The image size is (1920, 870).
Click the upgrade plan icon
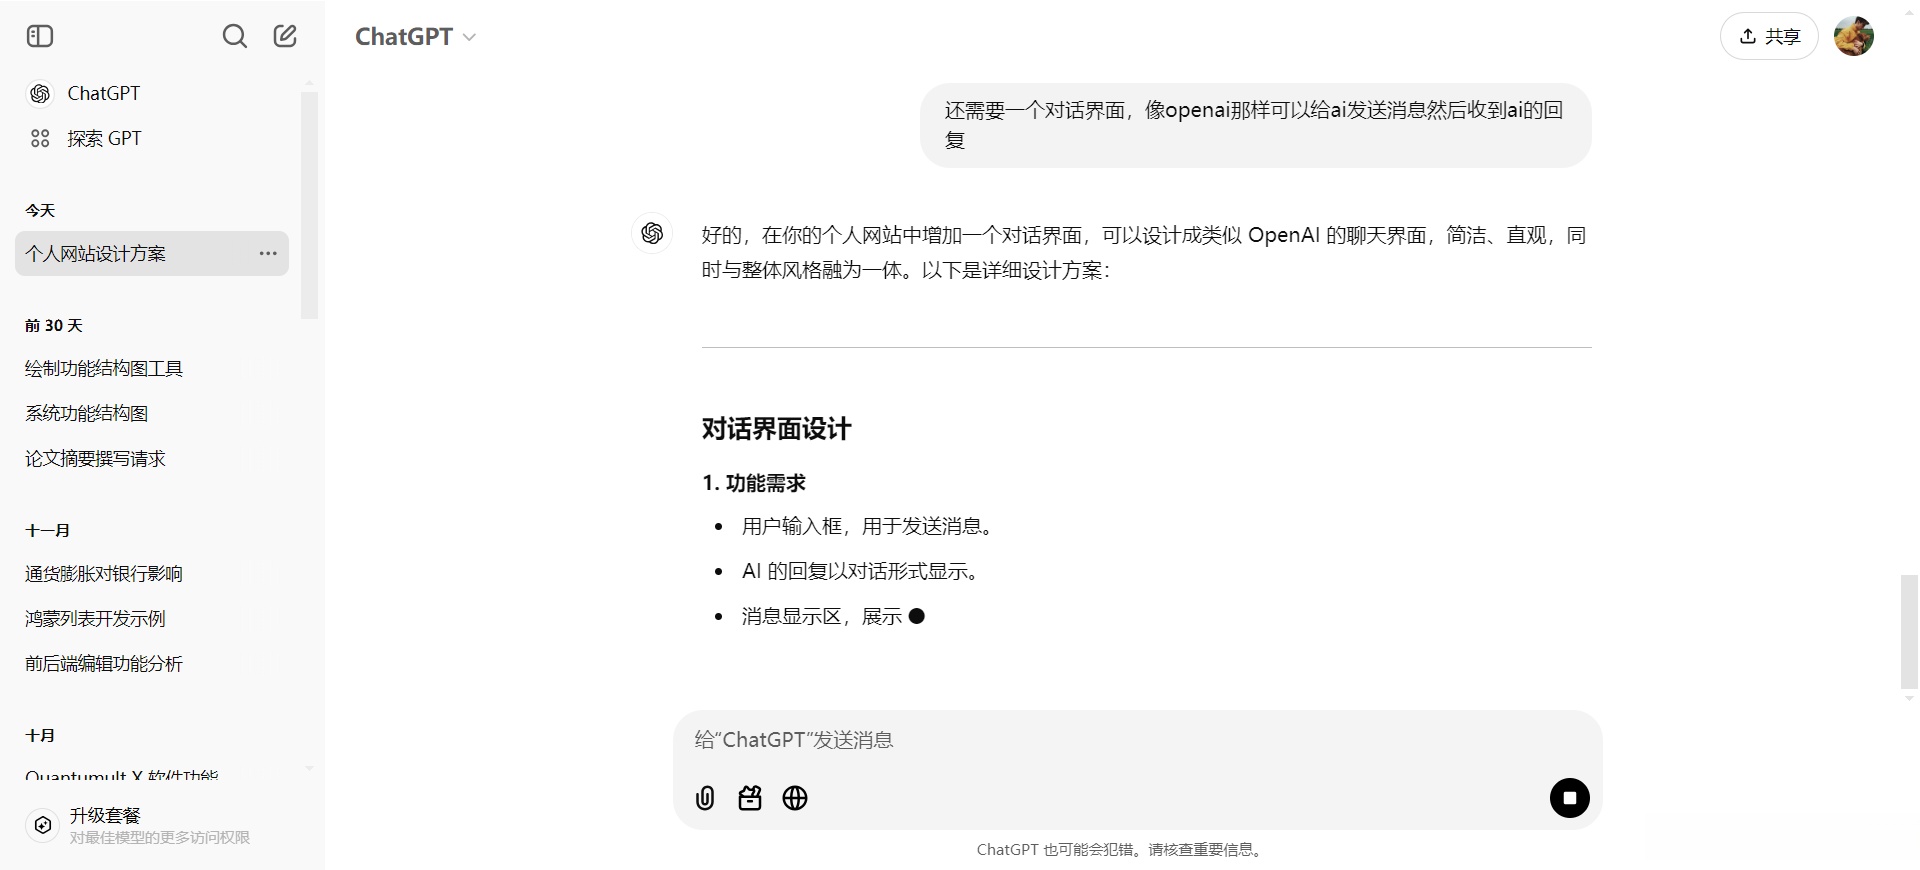pyautogui.click(x=43, y=825)
